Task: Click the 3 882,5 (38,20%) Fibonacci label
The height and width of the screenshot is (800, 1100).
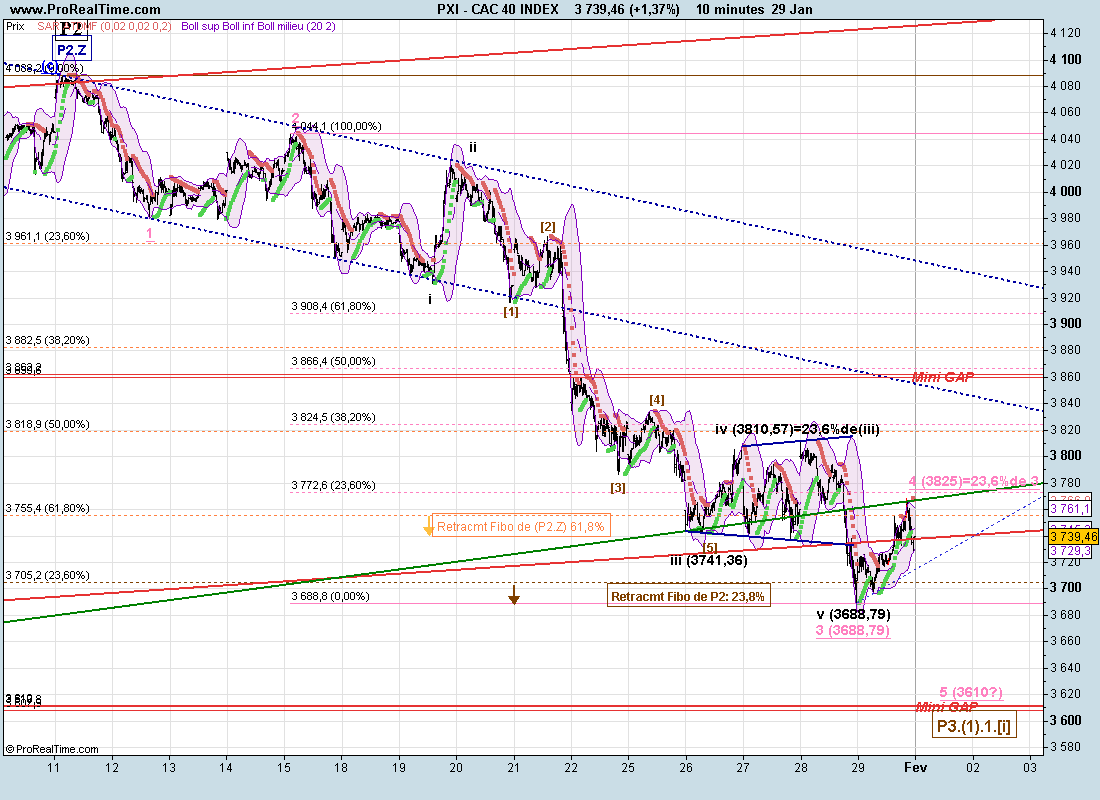Action: coord(48,340)
